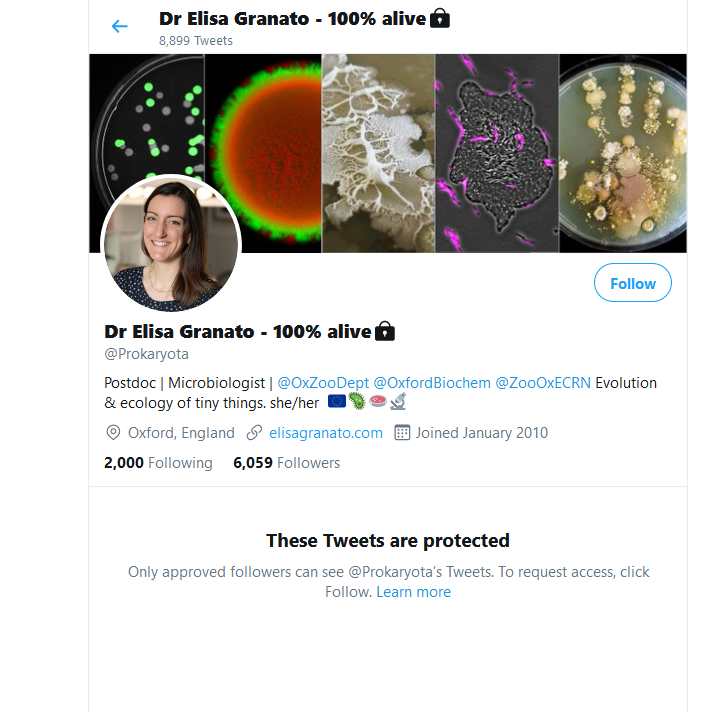Click the lock icon in header title
The width and height of the screenshot is (706, 713).
[x=440, y=19]
